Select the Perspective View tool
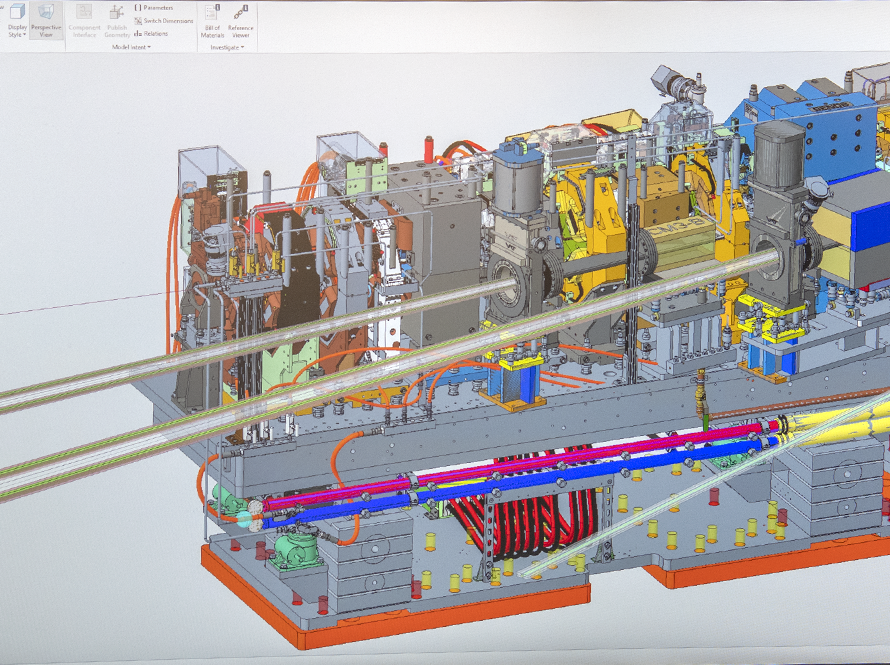890x665 pixels. (46, 13)
